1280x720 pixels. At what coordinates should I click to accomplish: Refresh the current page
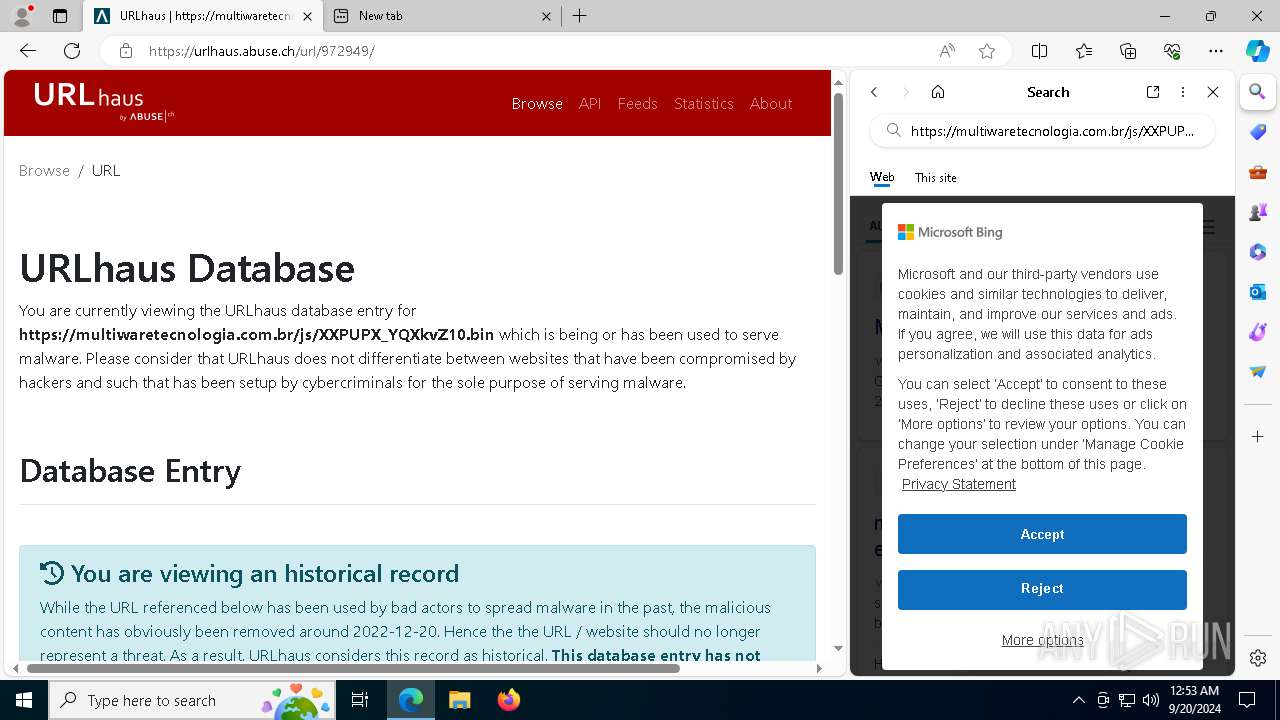coord(72,51)
